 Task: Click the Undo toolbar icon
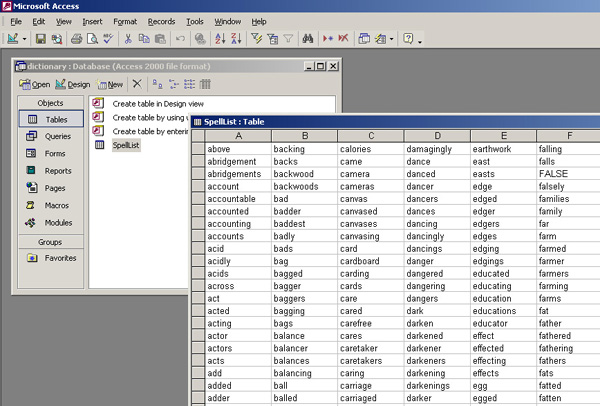pos(180,39)
